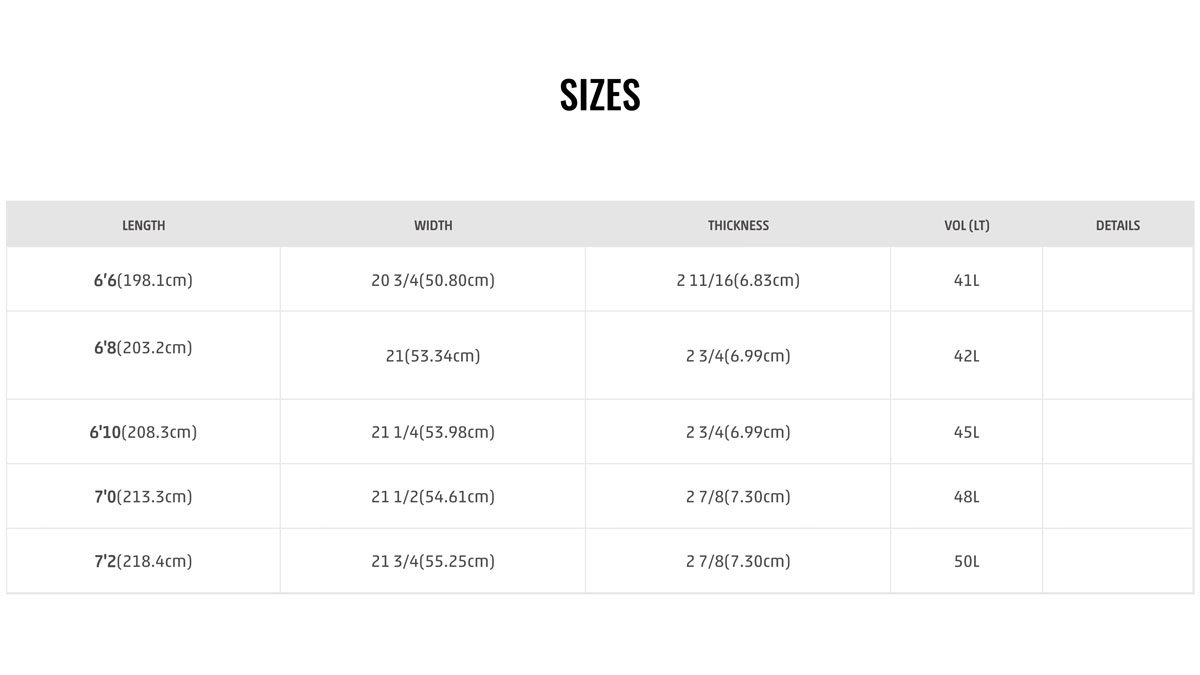Click the SIZES heading
1200x675 pixels.
click(600, 95)
